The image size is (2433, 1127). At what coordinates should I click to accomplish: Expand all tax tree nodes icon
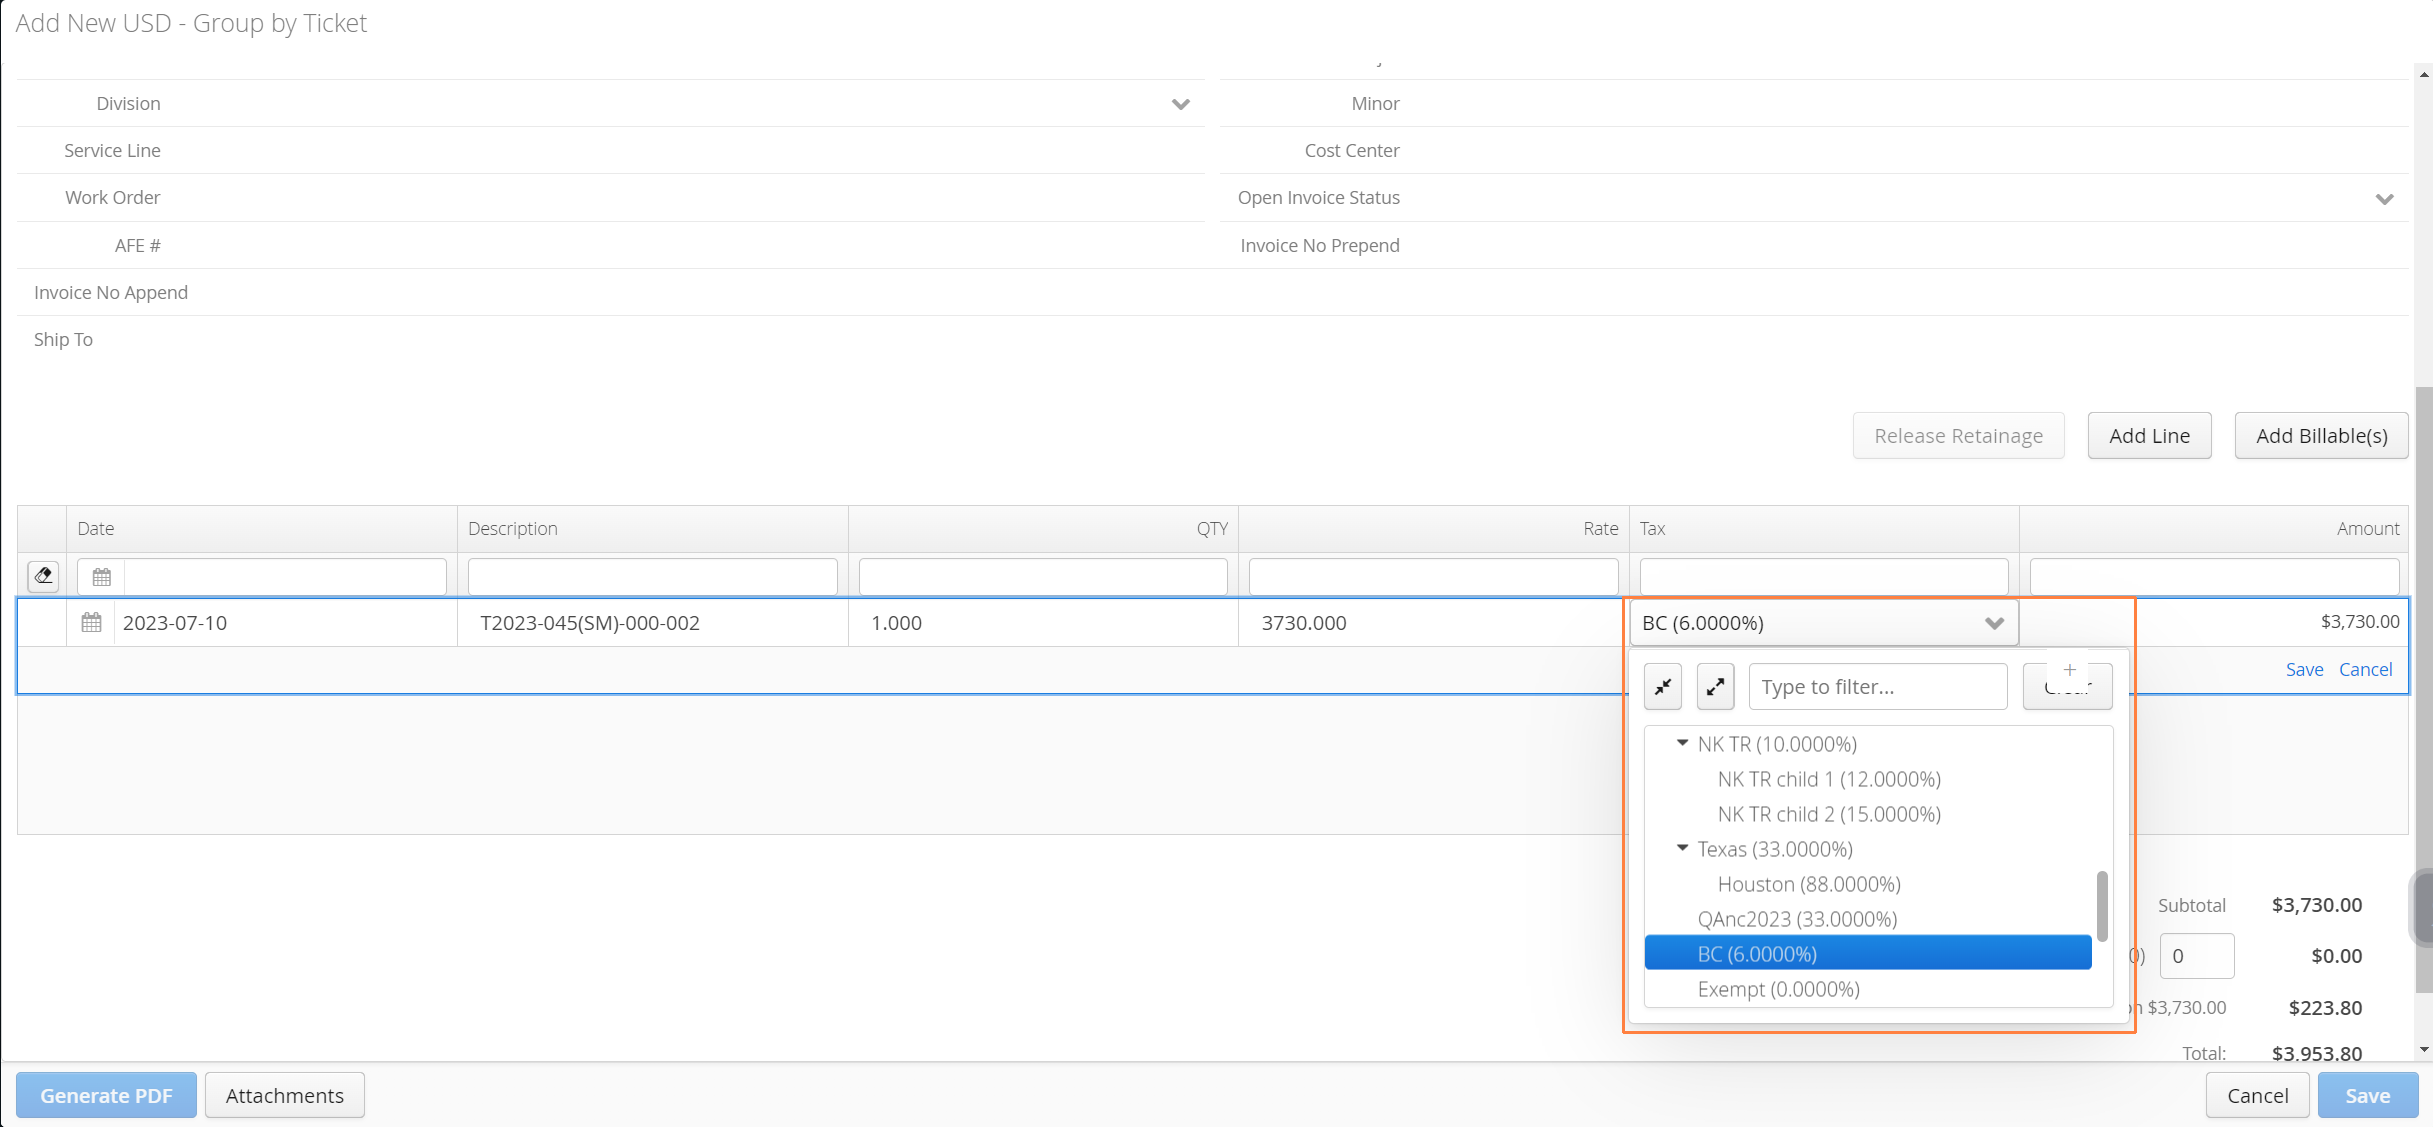tap(1715, 687)
